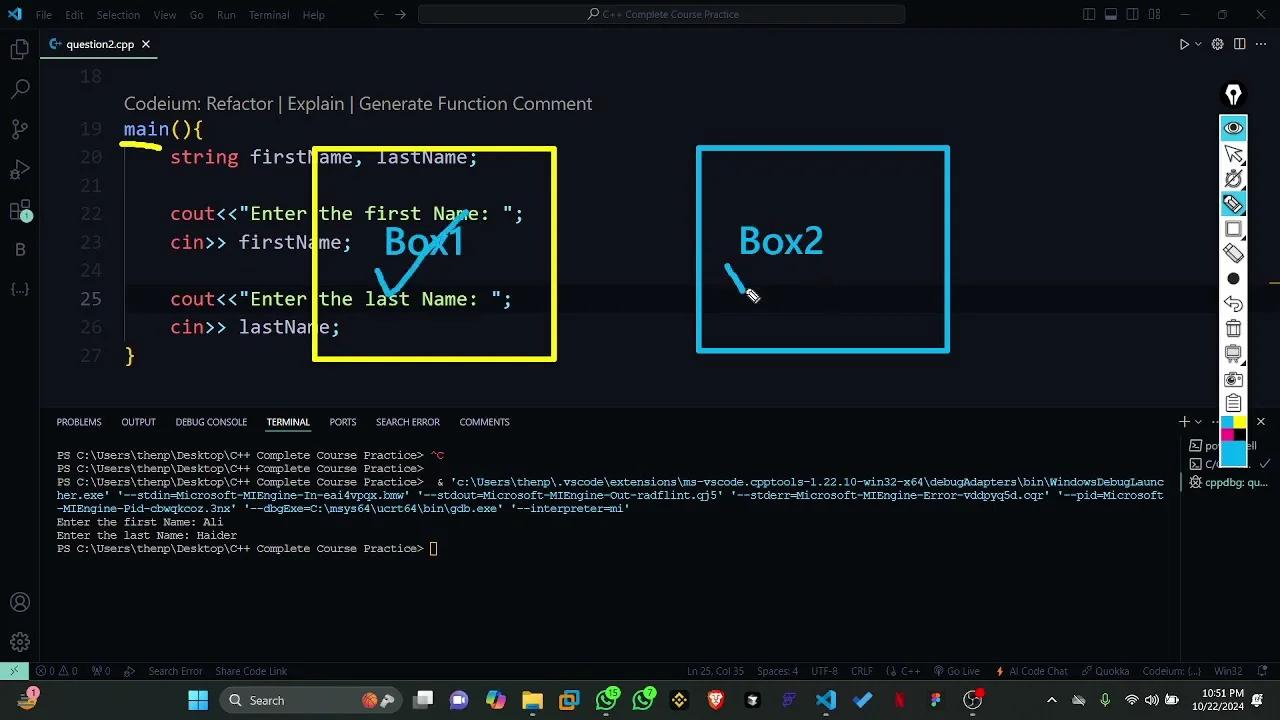1280x720 pixels.
Task: Undo the last annotation stroke
Action: [1233, 303]
